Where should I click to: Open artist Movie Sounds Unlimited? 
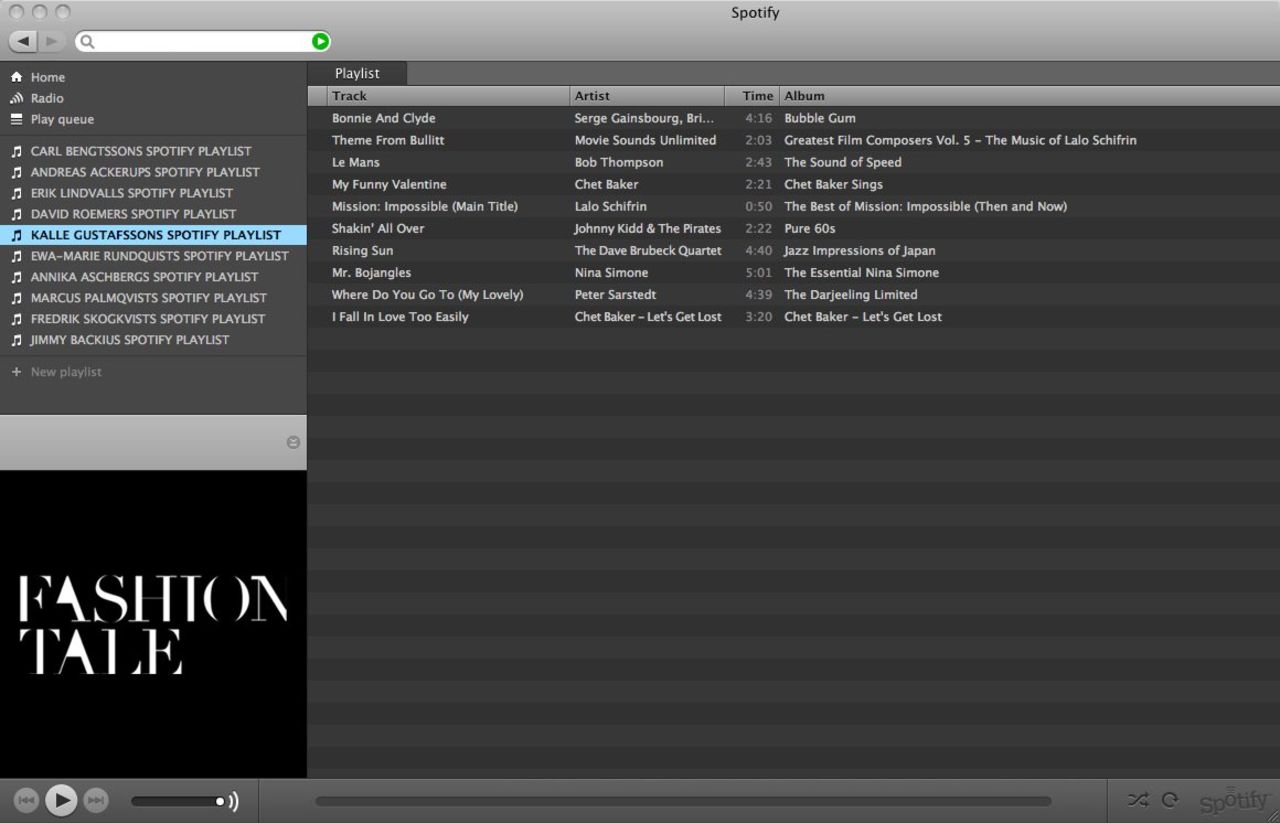[645, 140]
